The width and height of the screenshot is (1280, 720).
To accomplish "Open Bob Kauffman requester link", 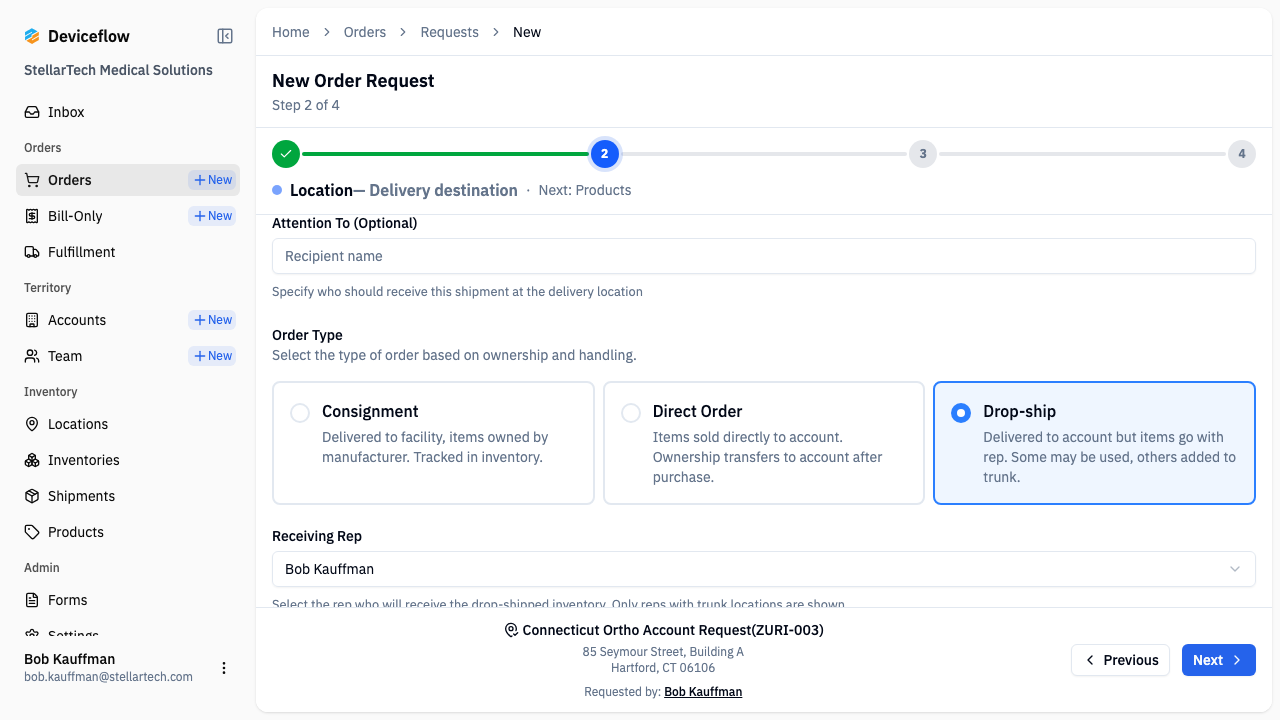I will coord(703,692).
